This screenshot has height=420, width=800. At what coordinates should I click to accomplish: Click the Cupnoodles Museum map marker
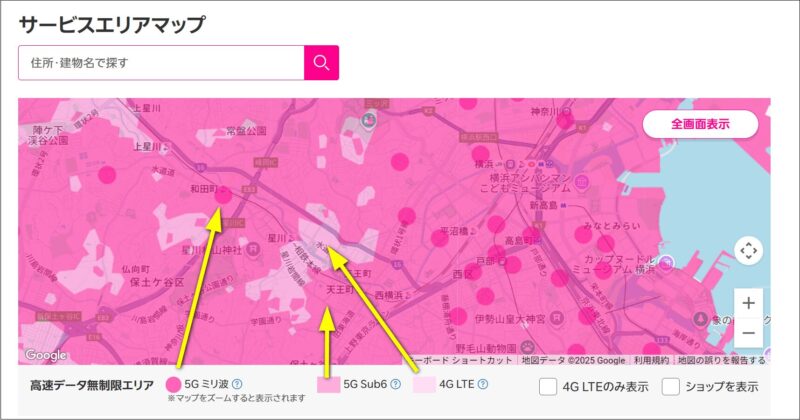pyautogui.click(x=667, y=262)
